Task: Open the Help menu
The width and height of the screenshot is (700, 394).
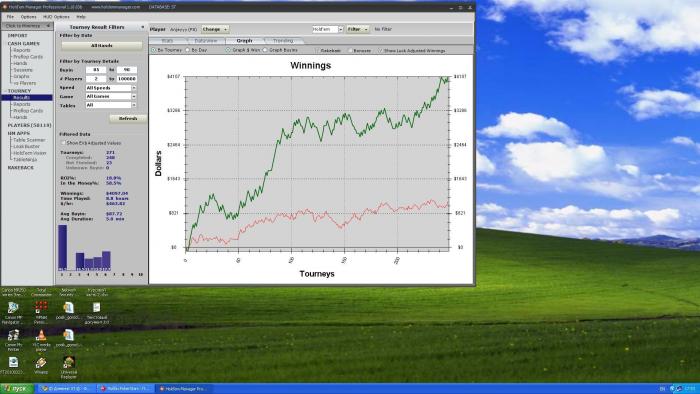Action: click(81, 17)
